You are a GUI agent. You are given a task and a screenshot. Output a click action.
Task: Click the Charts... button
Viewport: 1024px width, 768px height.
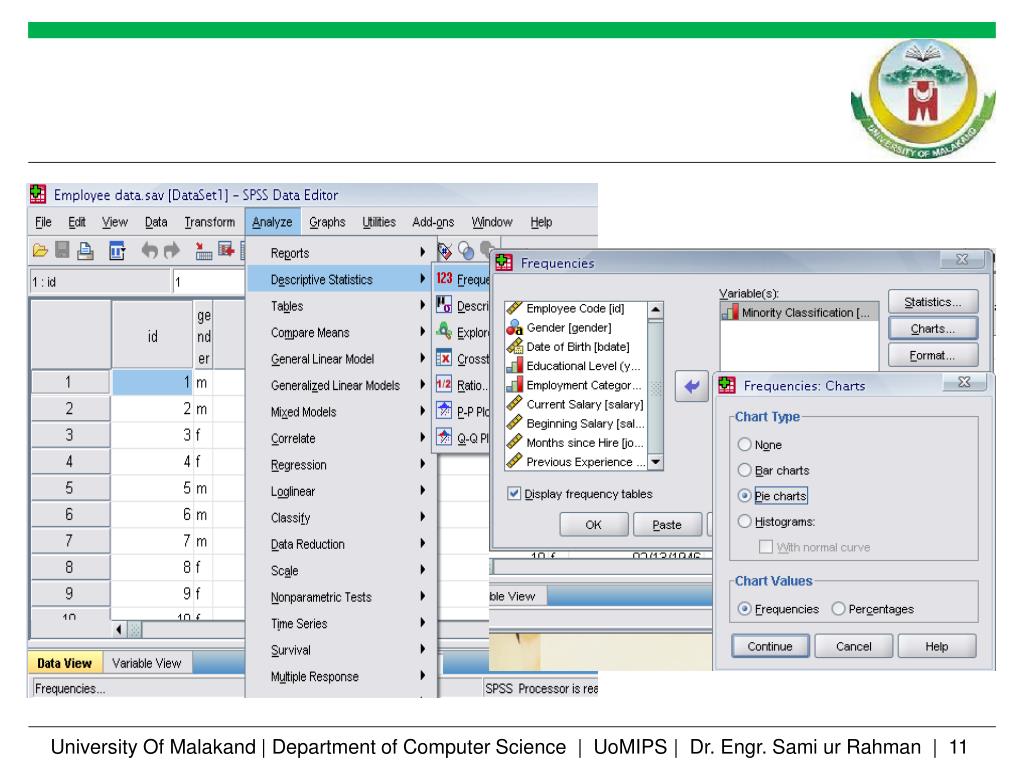(x=933, y=328)
